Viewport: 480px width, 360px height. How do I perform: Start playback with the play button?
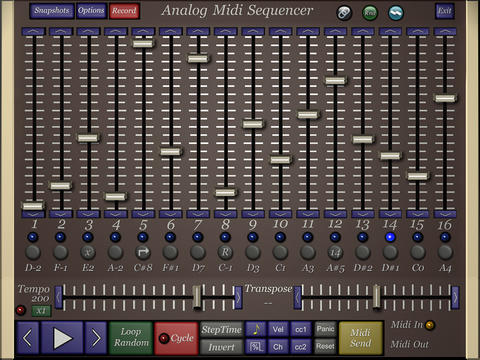[x=62, y=338]
